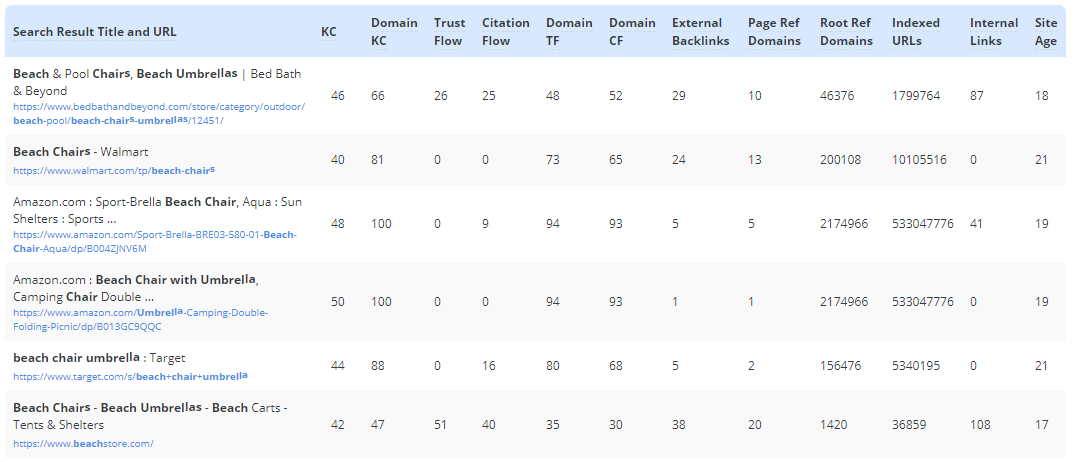Sort by the Site Age column header

1046,32
